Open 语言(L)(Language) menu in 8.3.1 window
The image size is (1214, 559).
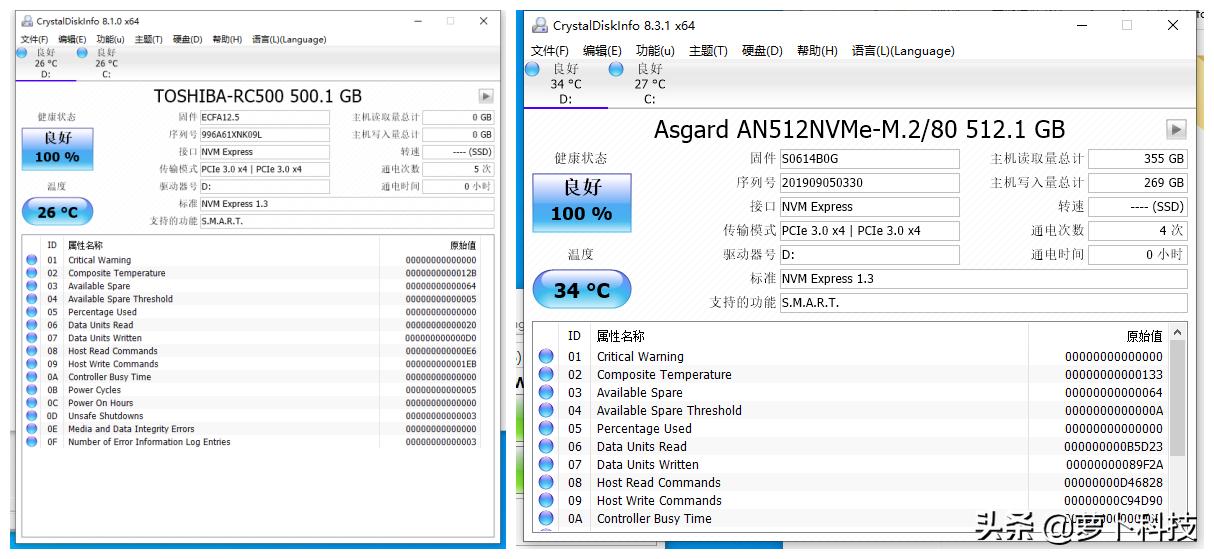click(x=903, y=51)
